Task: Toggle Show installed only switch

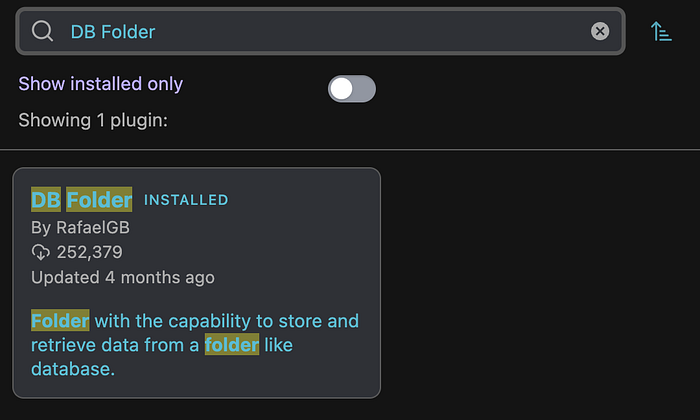Action: [x=352, y=89]
